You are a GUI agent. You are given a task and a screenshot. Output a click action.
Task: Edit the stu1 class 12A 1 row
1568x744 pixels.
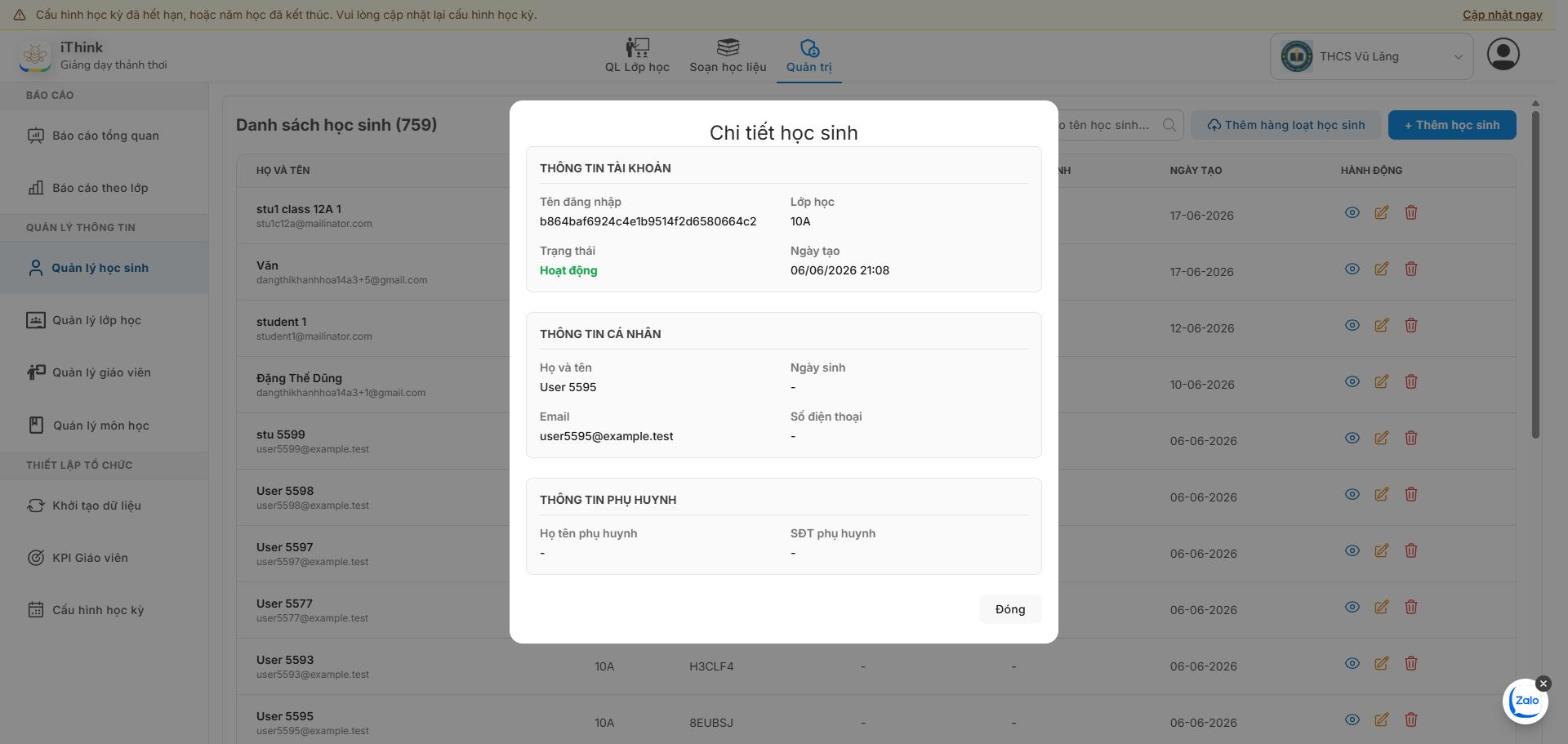click(1381, 213)
